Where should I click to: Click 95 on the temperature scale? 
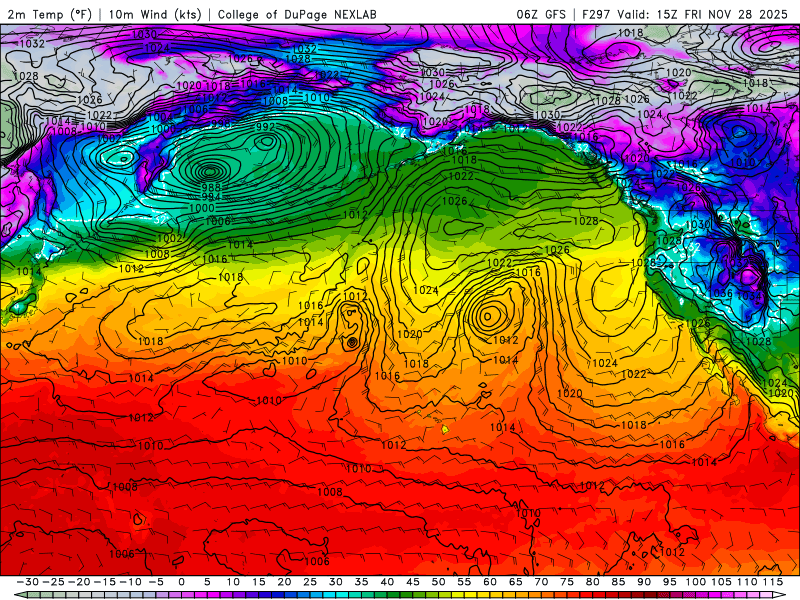point(669,582)
